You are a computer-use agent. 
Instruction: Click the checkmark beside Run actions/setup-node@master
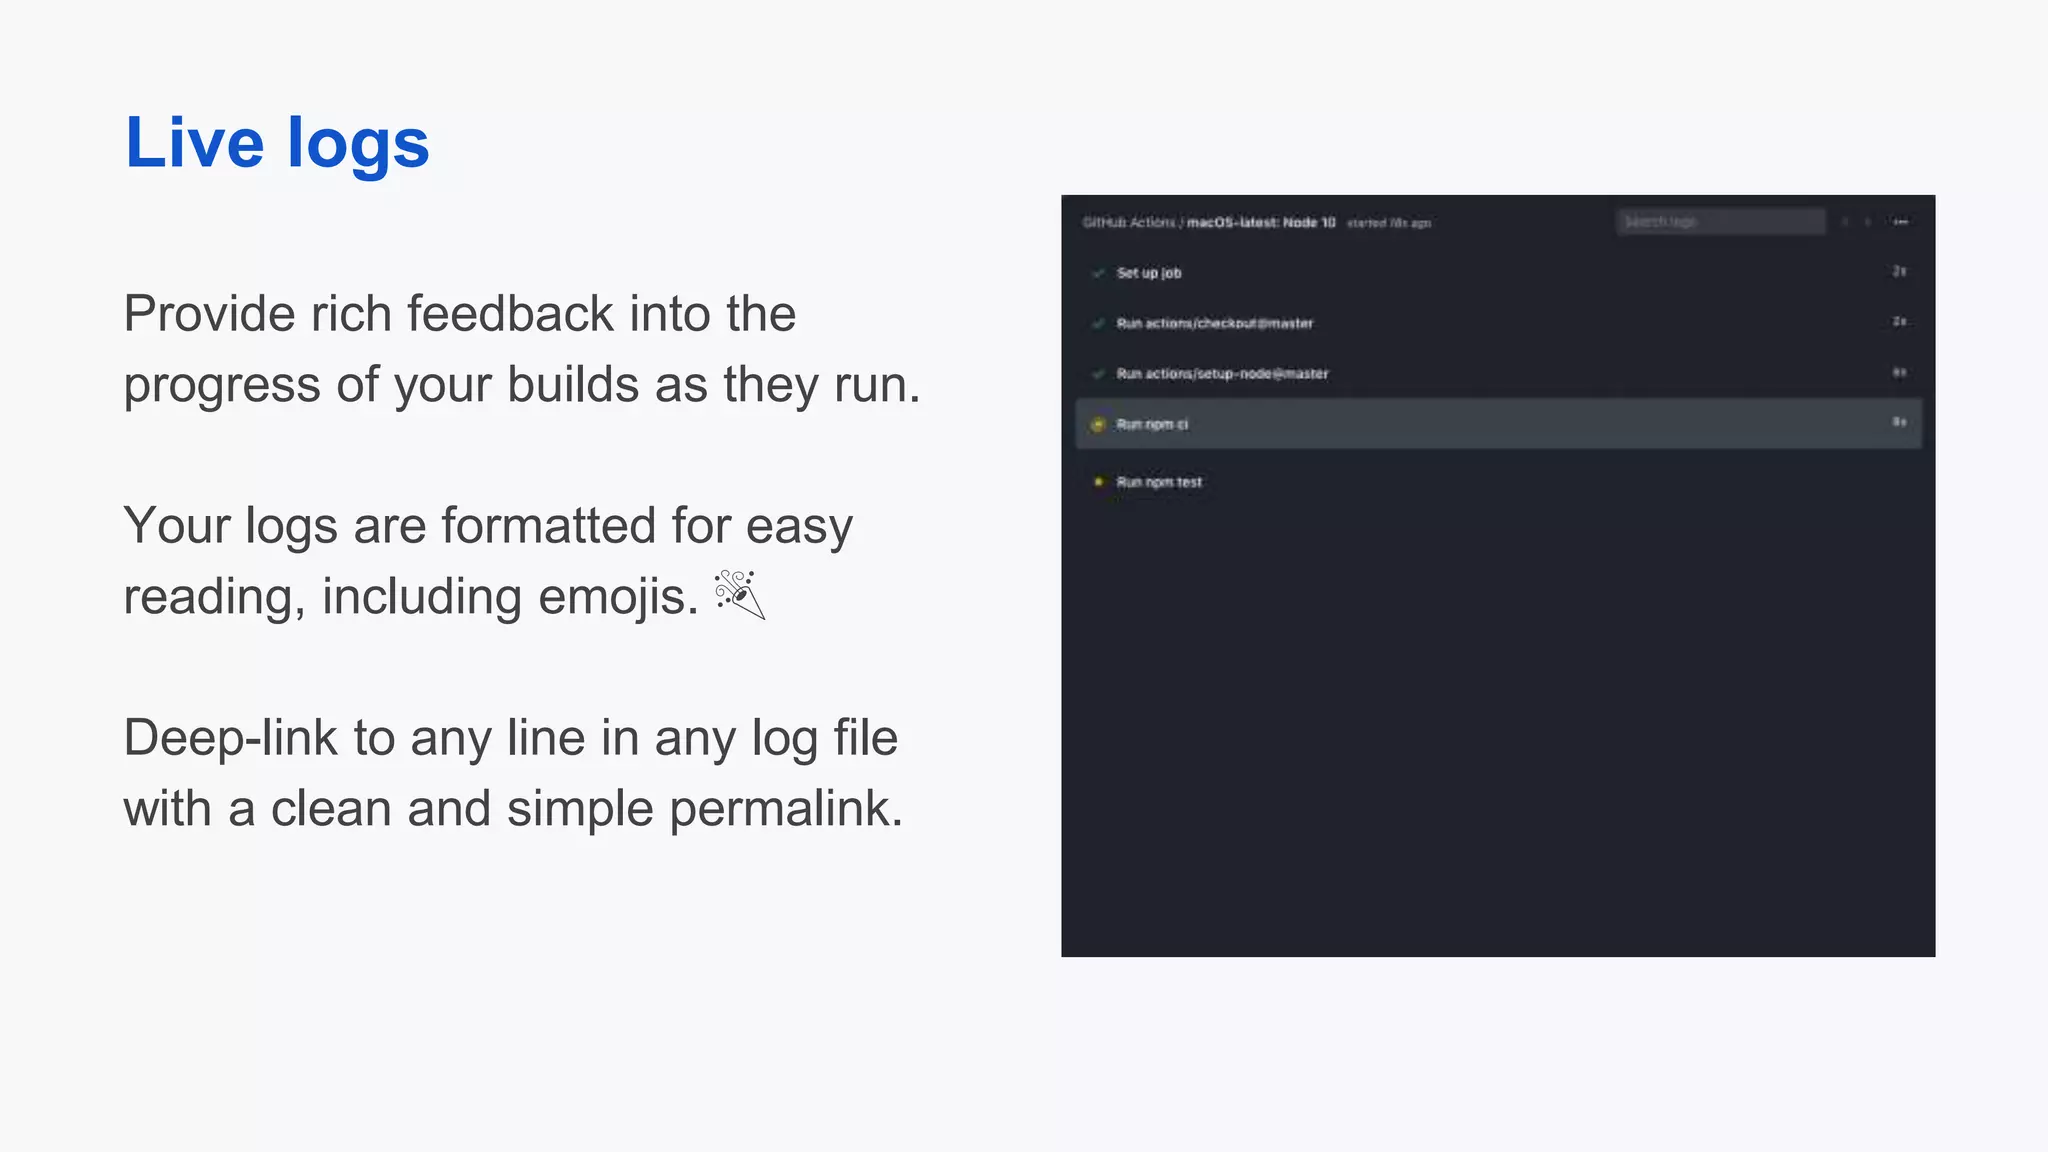coord(1098,373)
